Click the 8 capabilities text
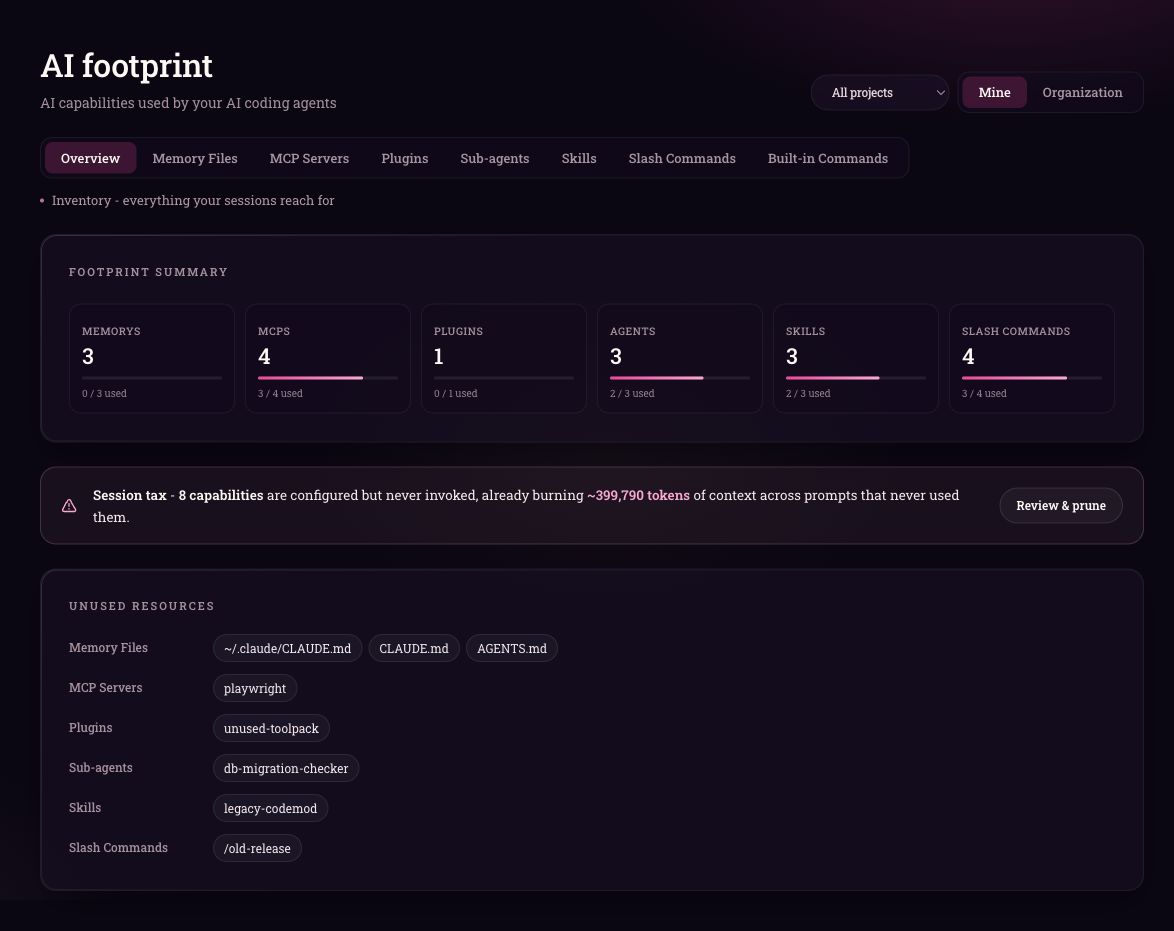The width and height of the screenshot is (1174, 931). [x=221, y=495]
